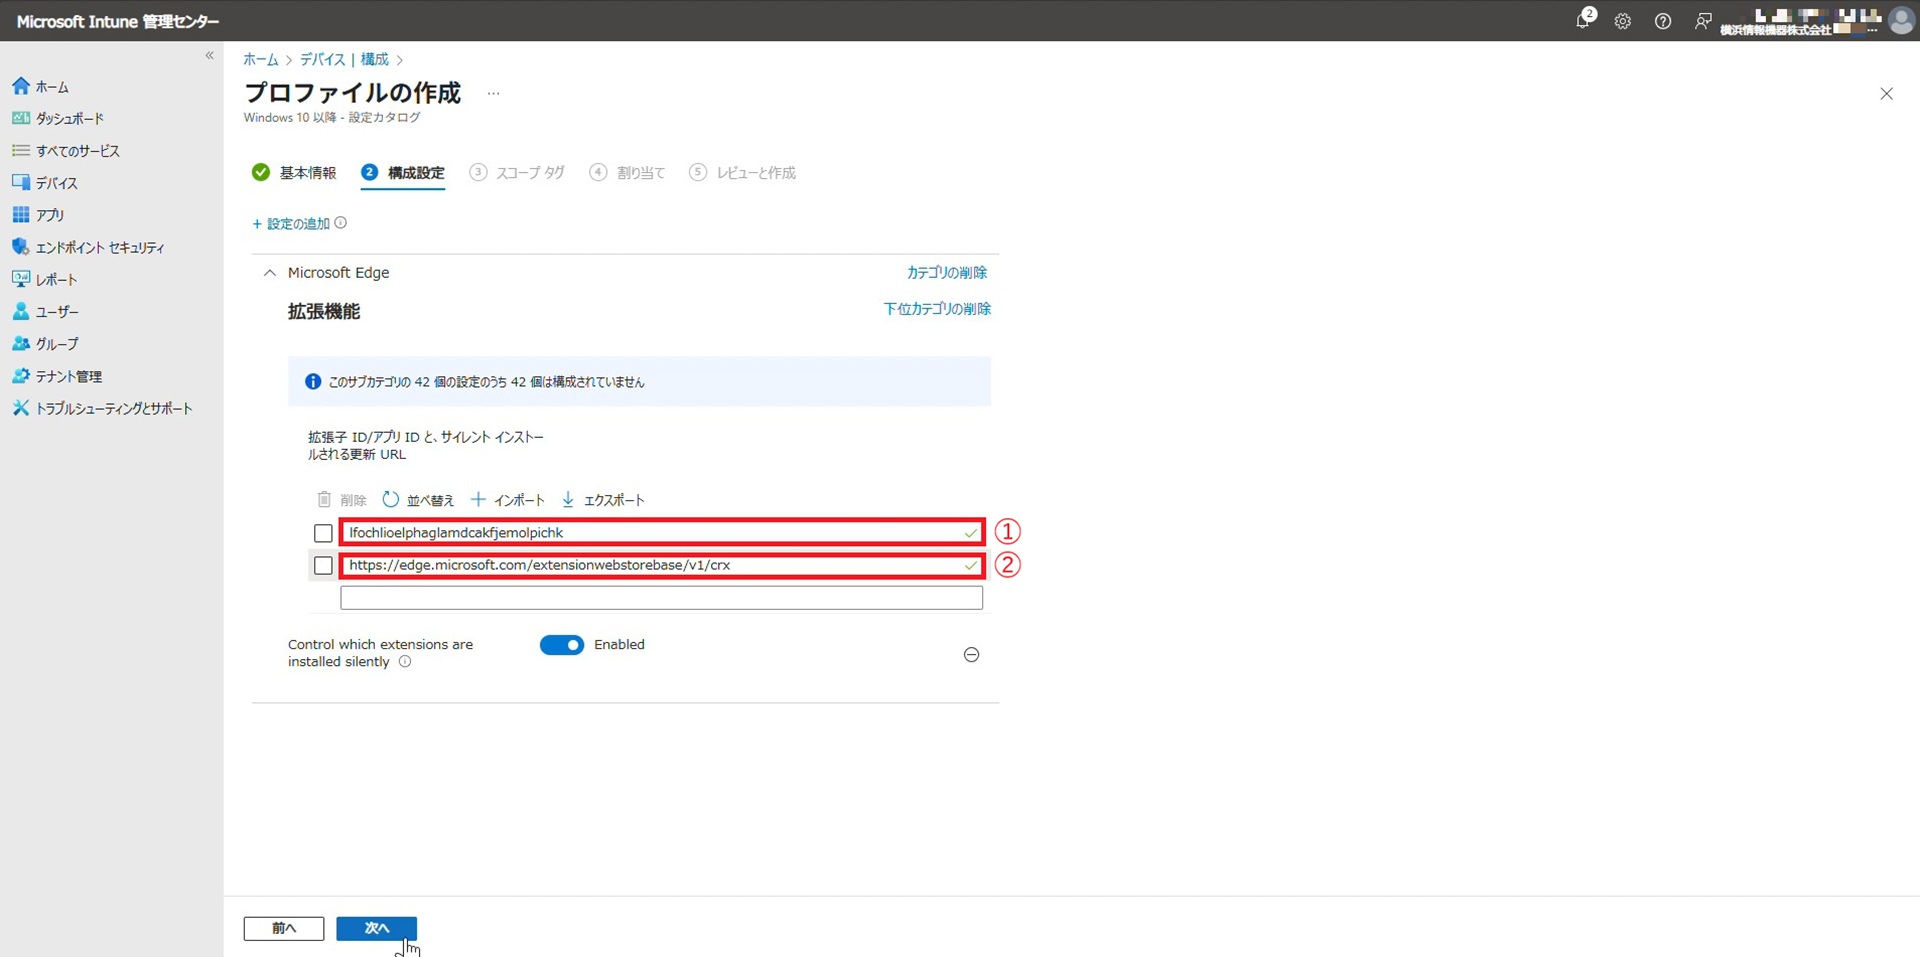The image size is (1920, 957).
Task: Check the box for the extension ID row
Action: [323, 533]
